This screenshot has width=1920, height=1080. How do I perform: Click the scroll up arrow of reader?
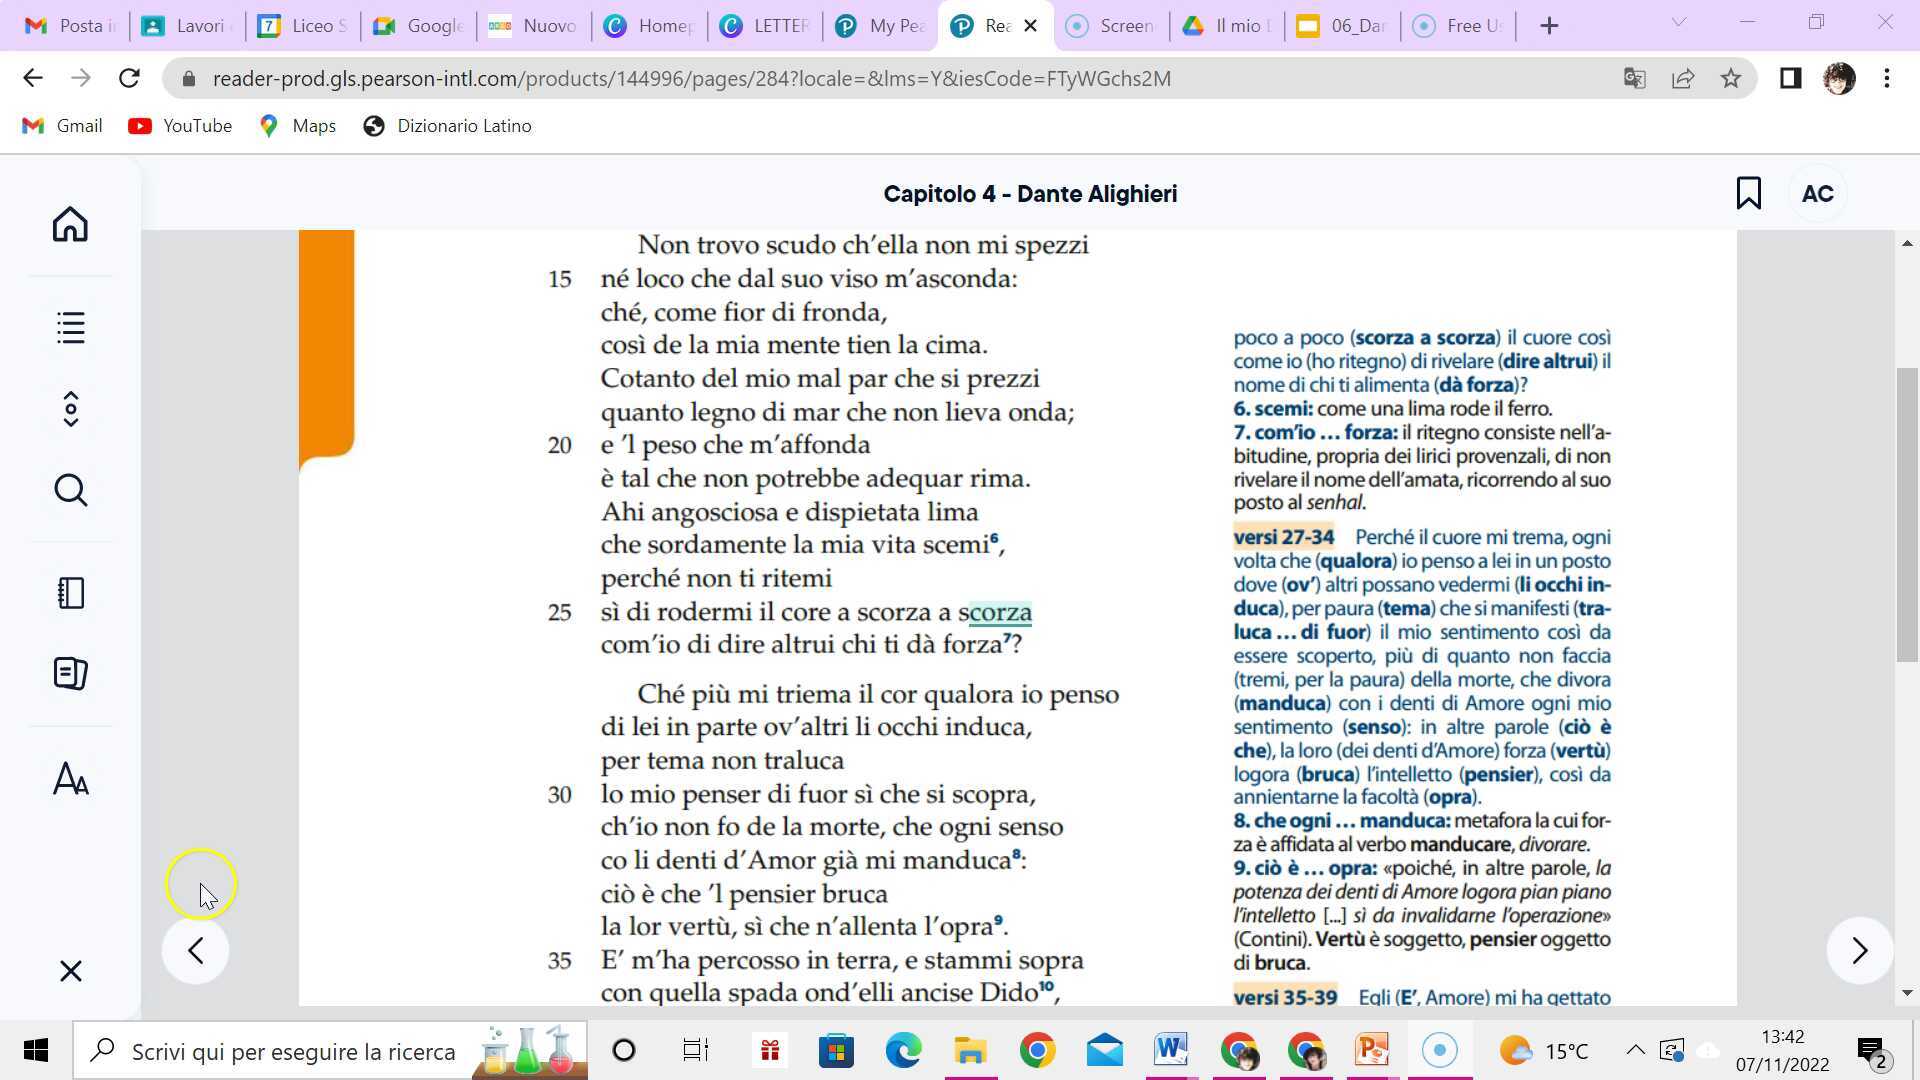tap(1907, 243)
